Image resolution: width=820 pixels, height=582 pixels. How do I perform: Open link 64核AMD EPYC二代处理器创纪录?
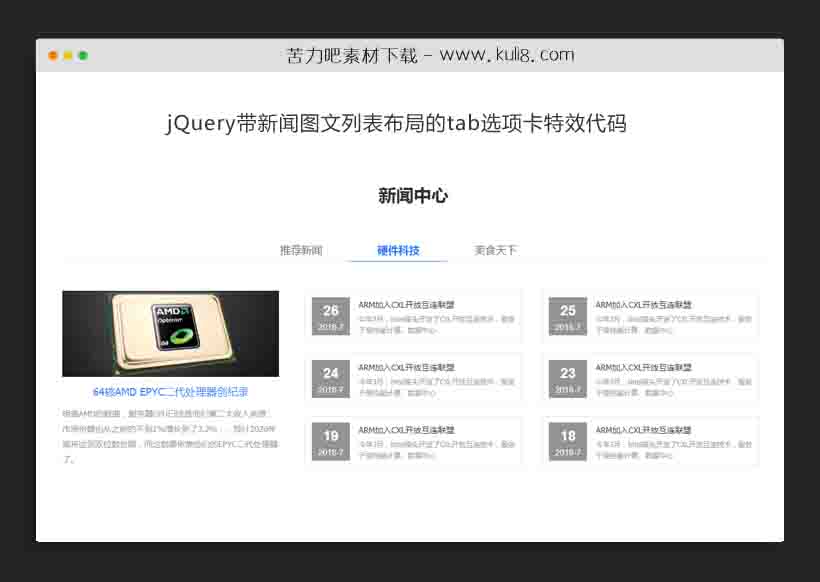pyautogui.click(x=170, y=392)
